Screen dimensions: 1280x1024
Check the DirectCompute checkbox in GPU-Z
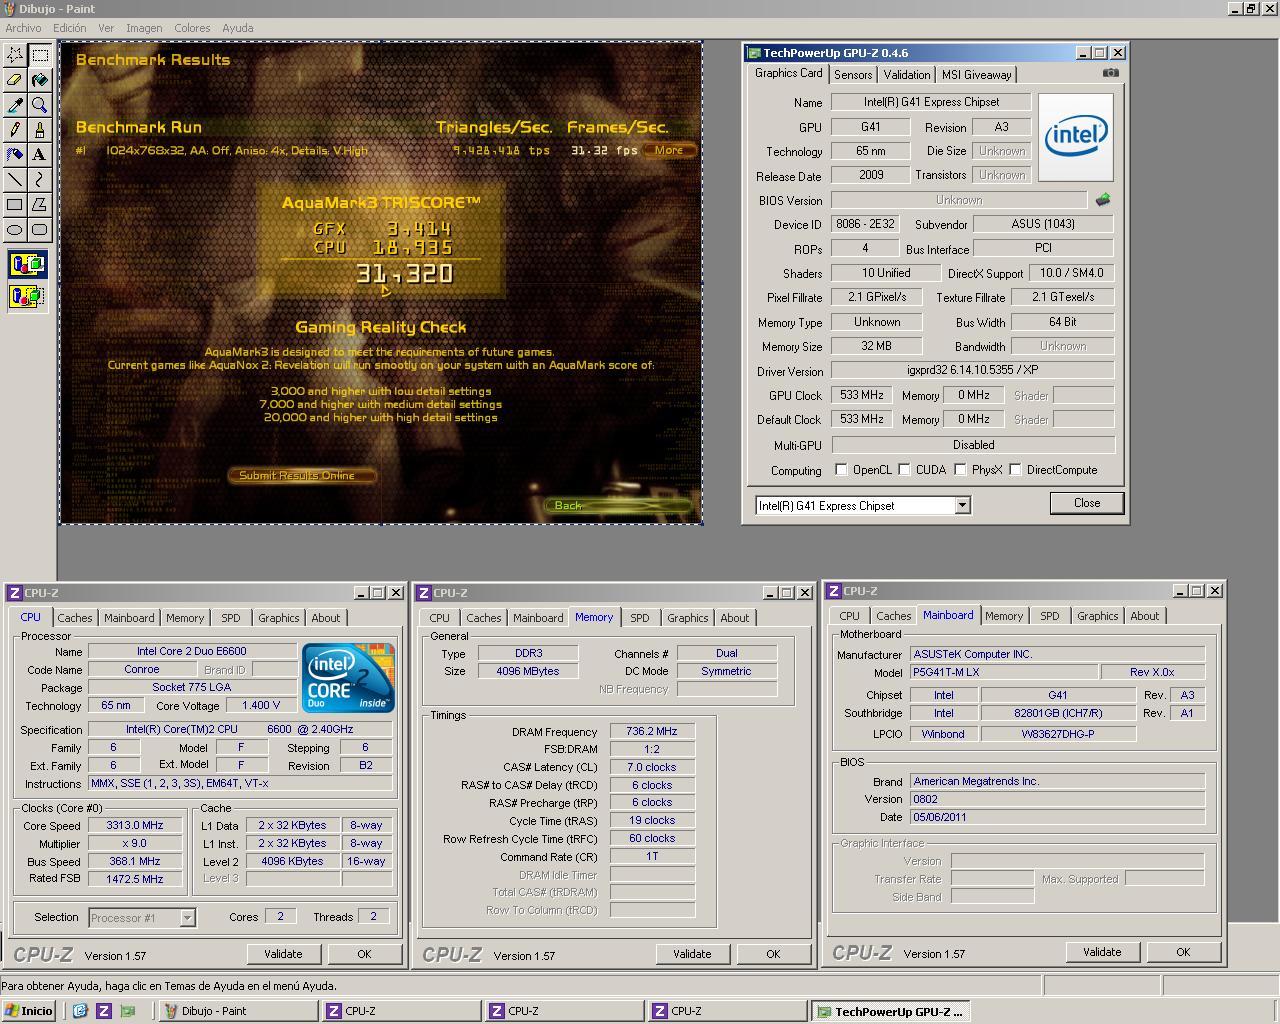[1015, 470]
